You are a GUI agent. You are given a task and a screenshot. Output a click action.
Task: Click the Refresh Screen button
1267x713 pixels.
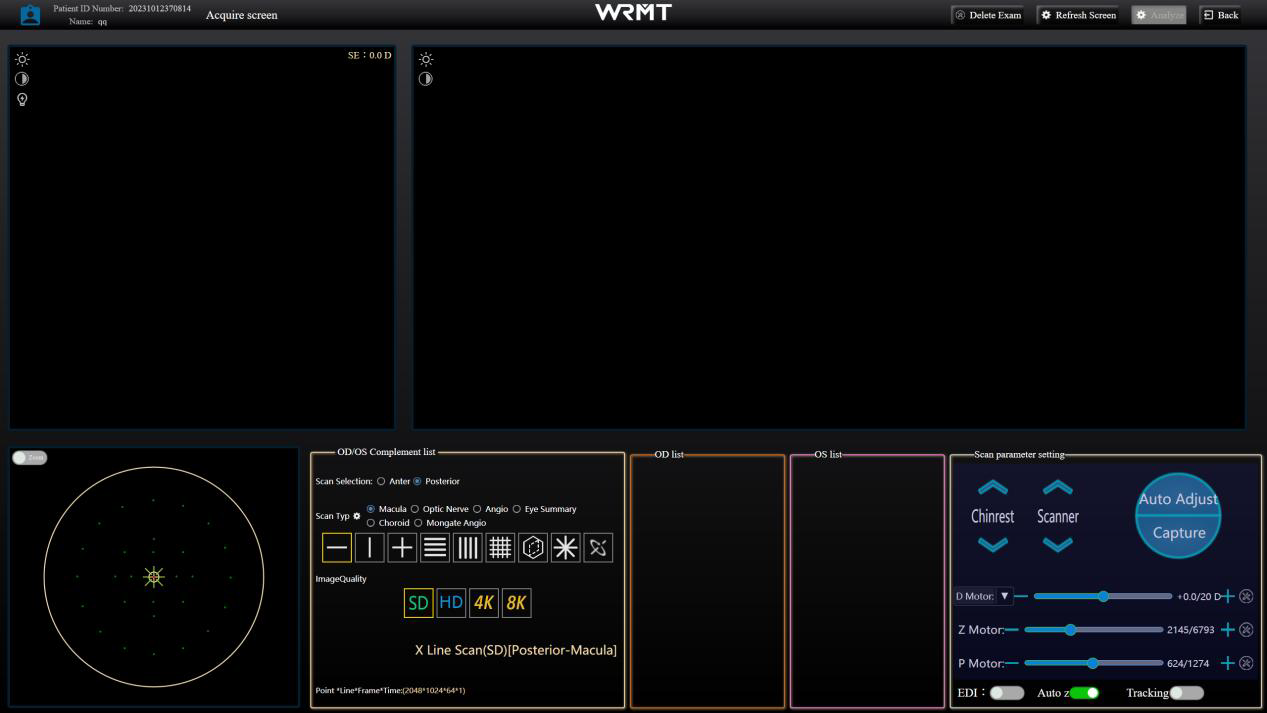coord(1078,15)
